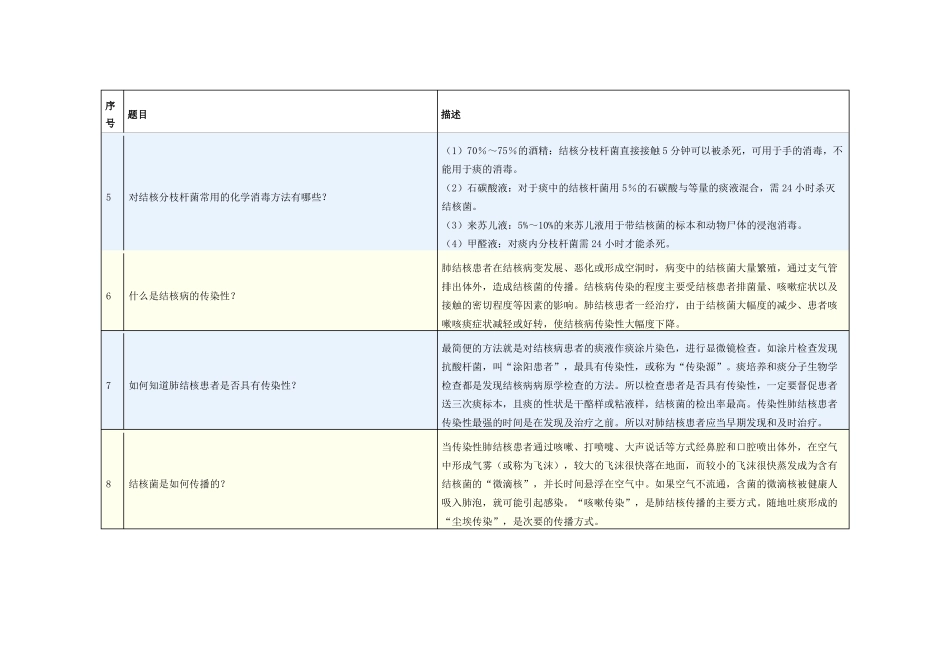Click question 对结核分枝杆菌常用的化学消毒方法有哪些
Viewport: 950px width, 672px height.
click(x=228, y=198)
